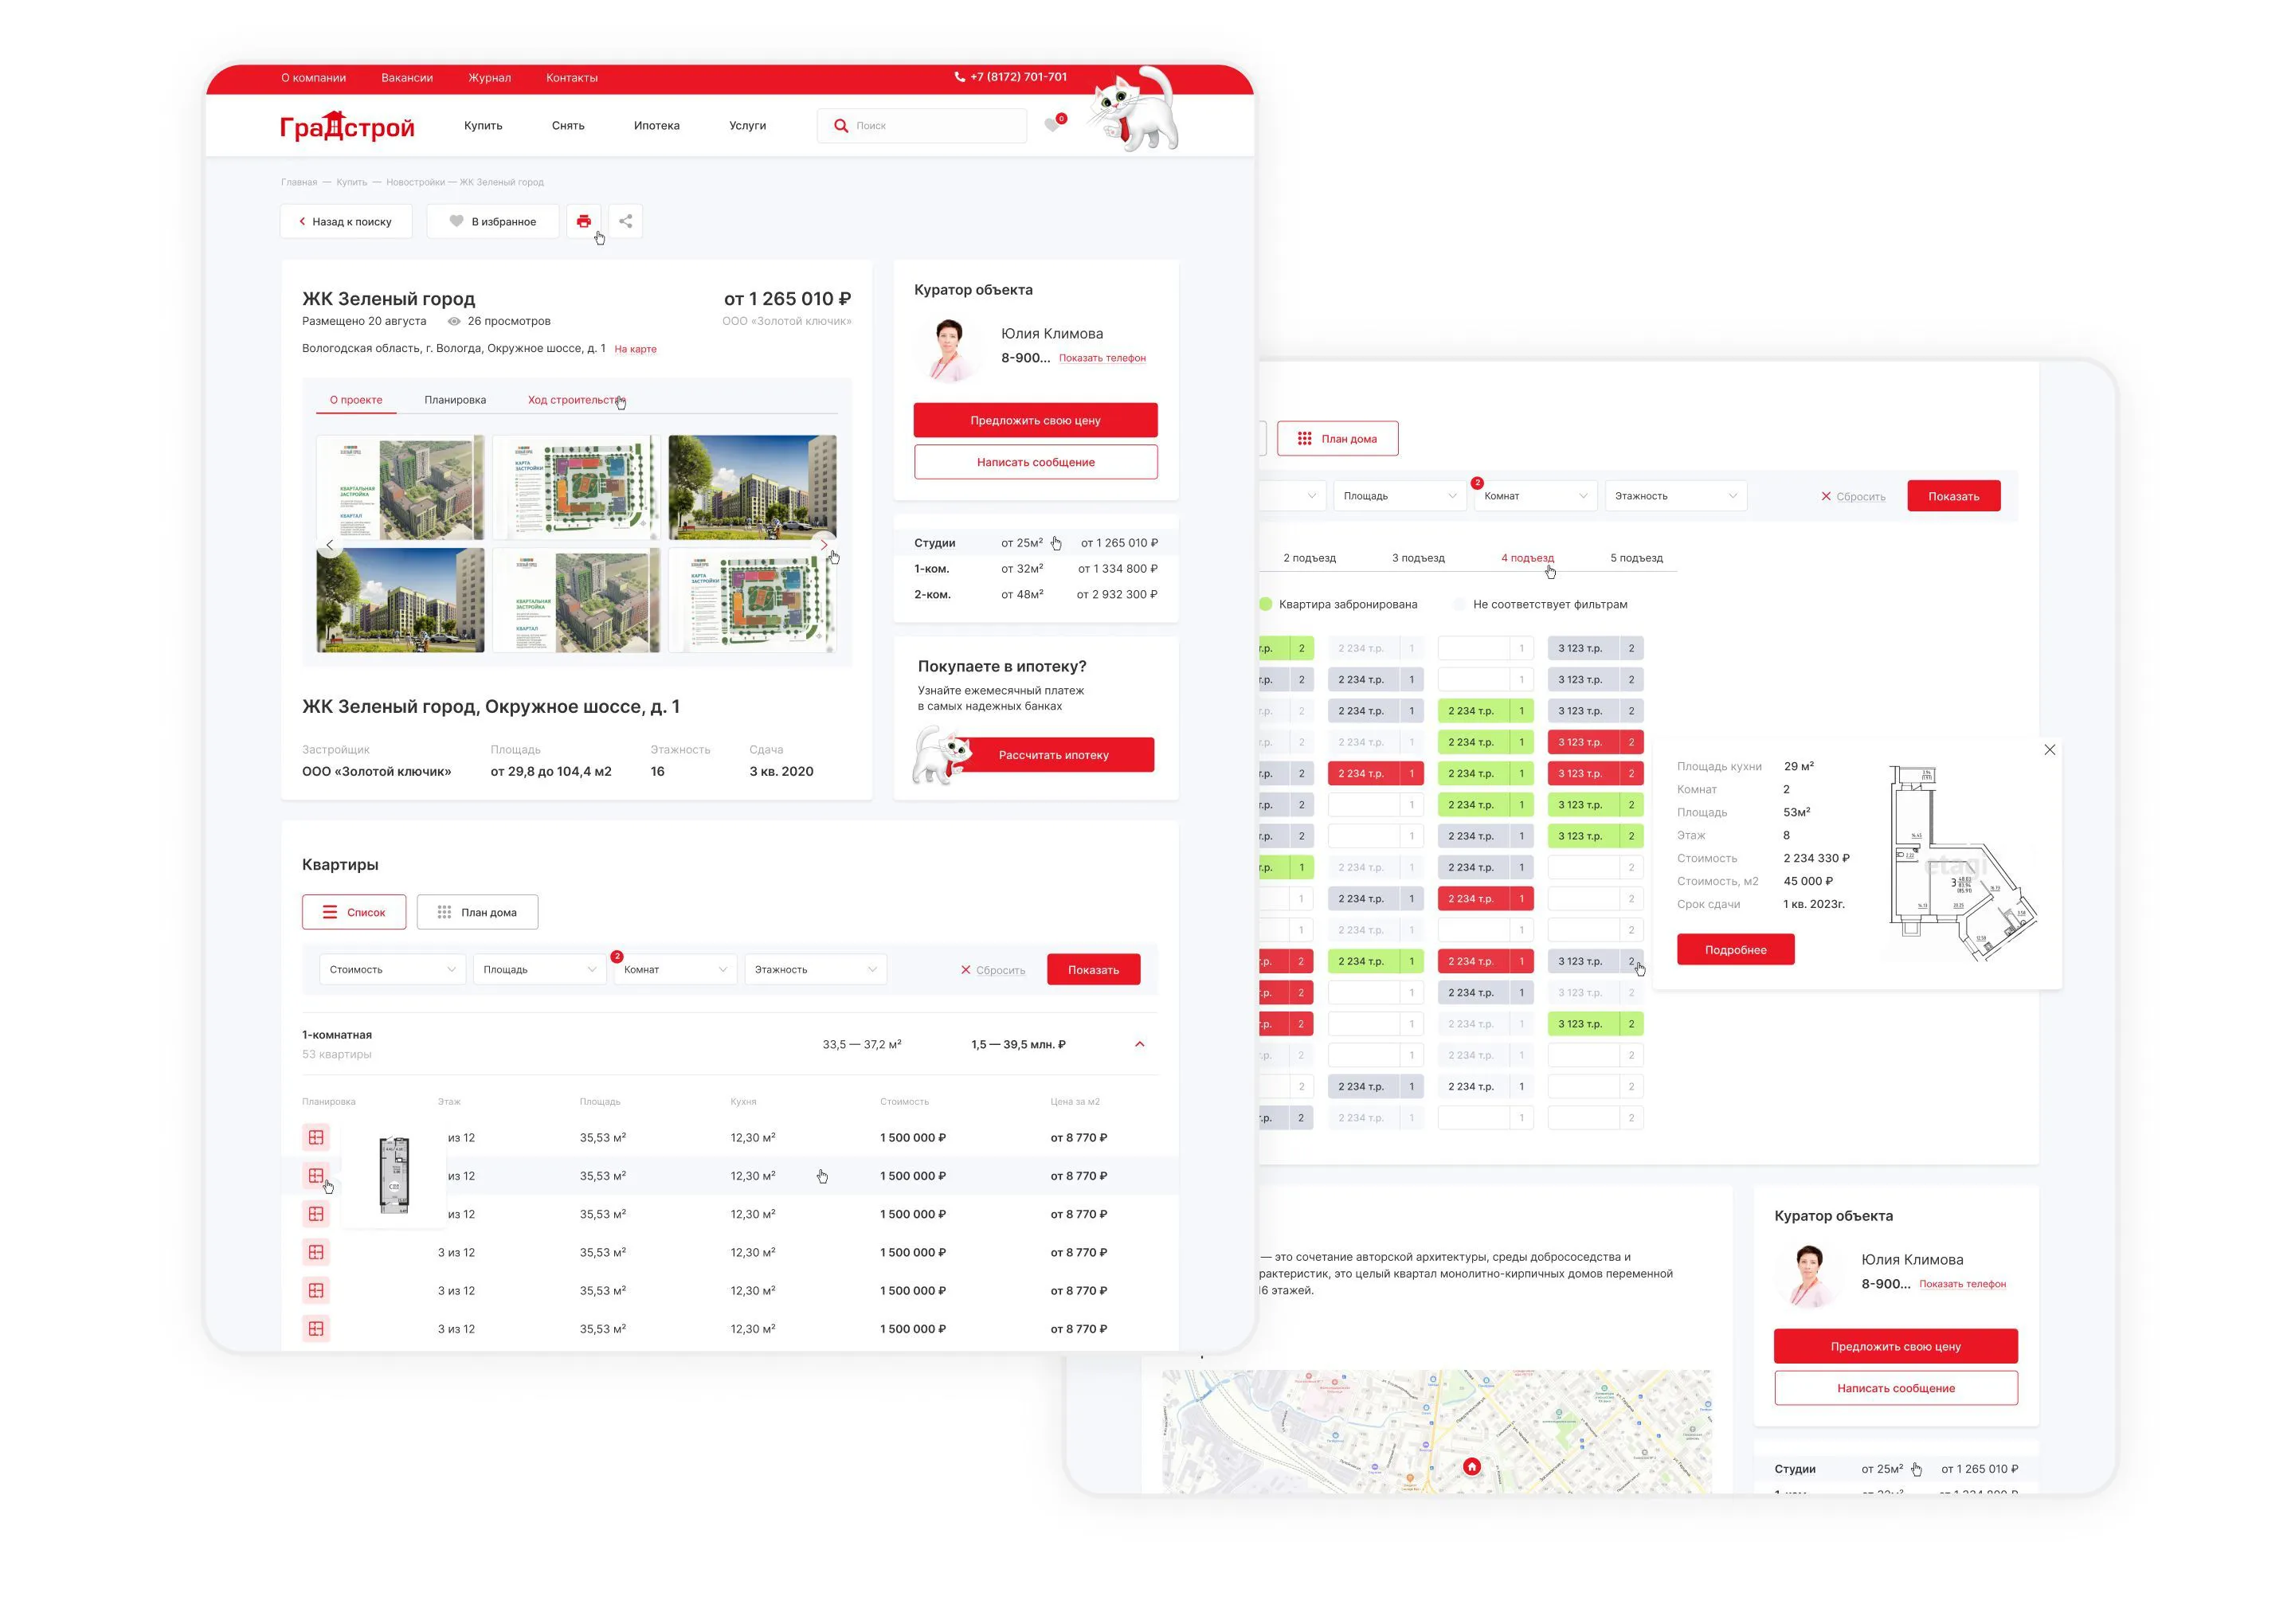The height and width of the screenshot is (1624, 2295).
Task: Open the Ход строительства tab
Action: pyautogui.click(x=576, y=400)
